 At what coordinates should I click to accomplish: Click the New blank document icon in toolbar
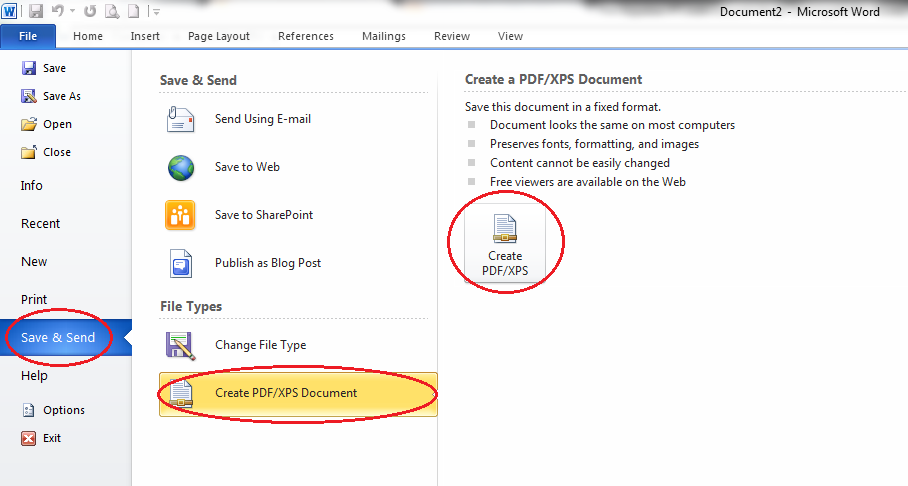134,10
